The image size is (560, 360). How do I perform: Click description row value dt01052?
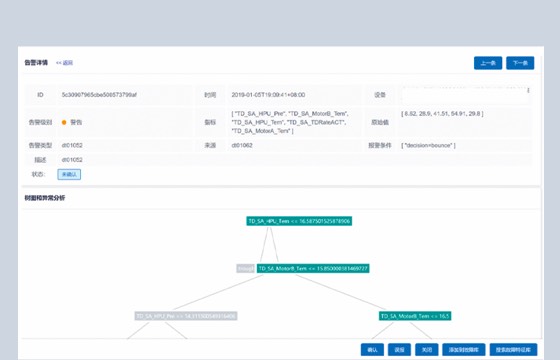pos(72,160)
